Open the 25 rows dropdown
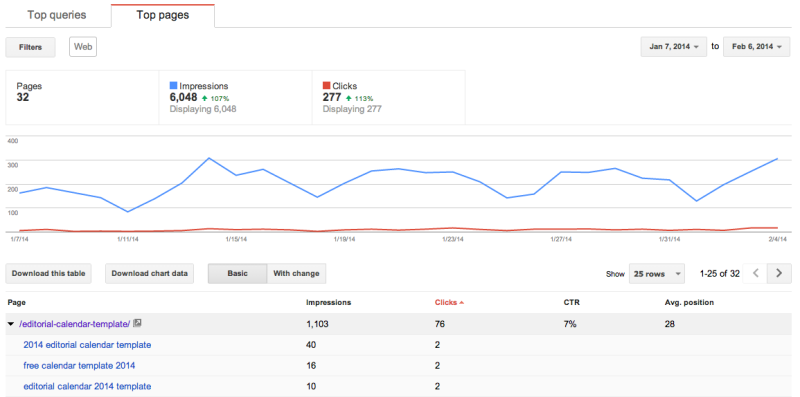 point(657,274)
